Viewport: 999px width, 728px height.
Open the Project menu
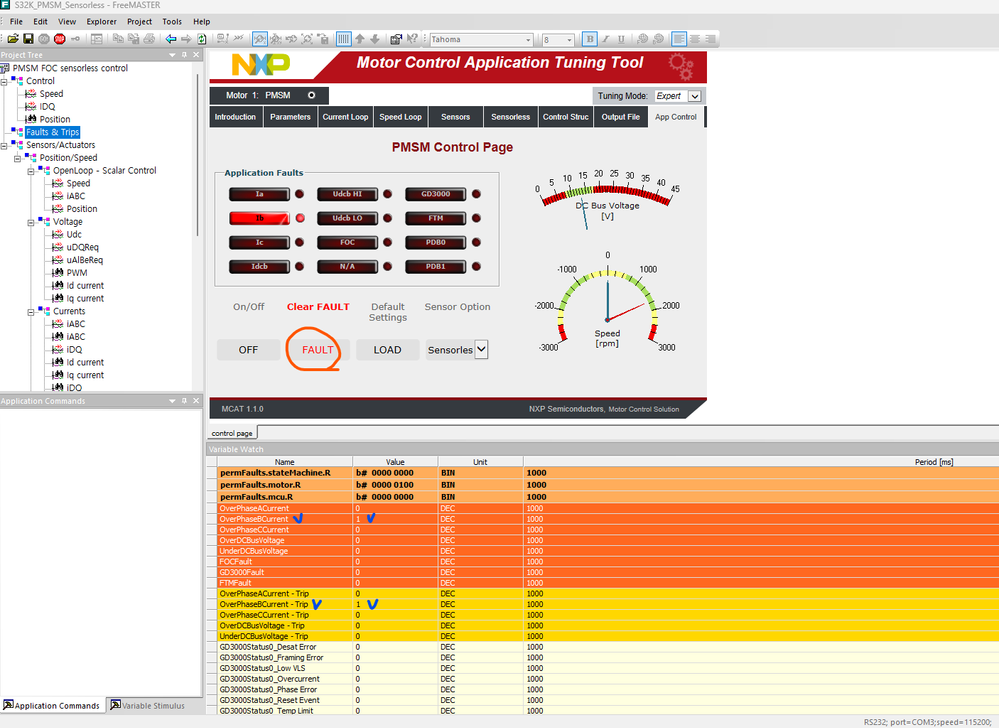pos(139,22)
